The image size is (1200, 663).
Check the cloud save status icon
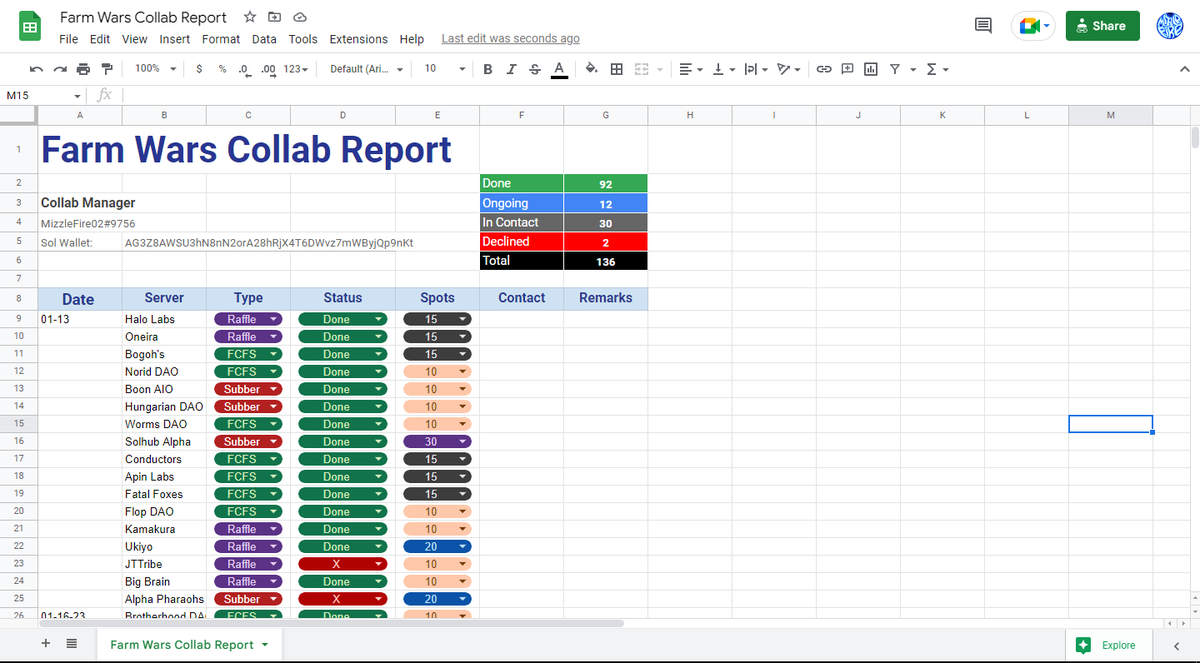299,18
